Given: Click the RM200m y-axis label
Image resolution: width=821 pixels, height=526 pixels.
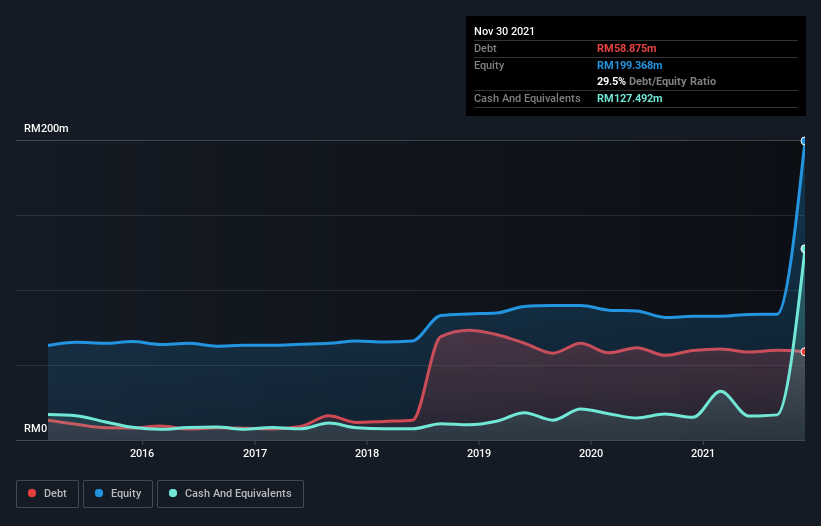Looking at the screenshot, I should pyautogui.click(x=46, y=128).
